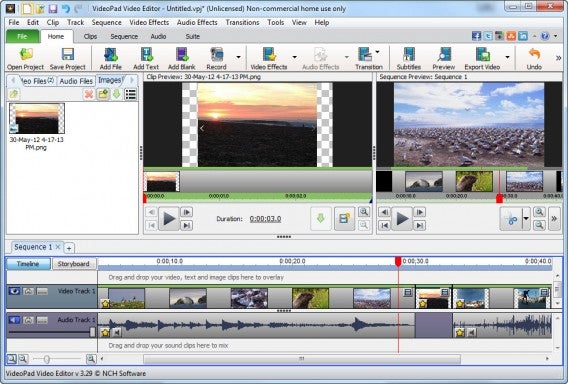568x384 pixels.
Task: Click the LinkedIn share icon
Action: (x=523, y=36)
